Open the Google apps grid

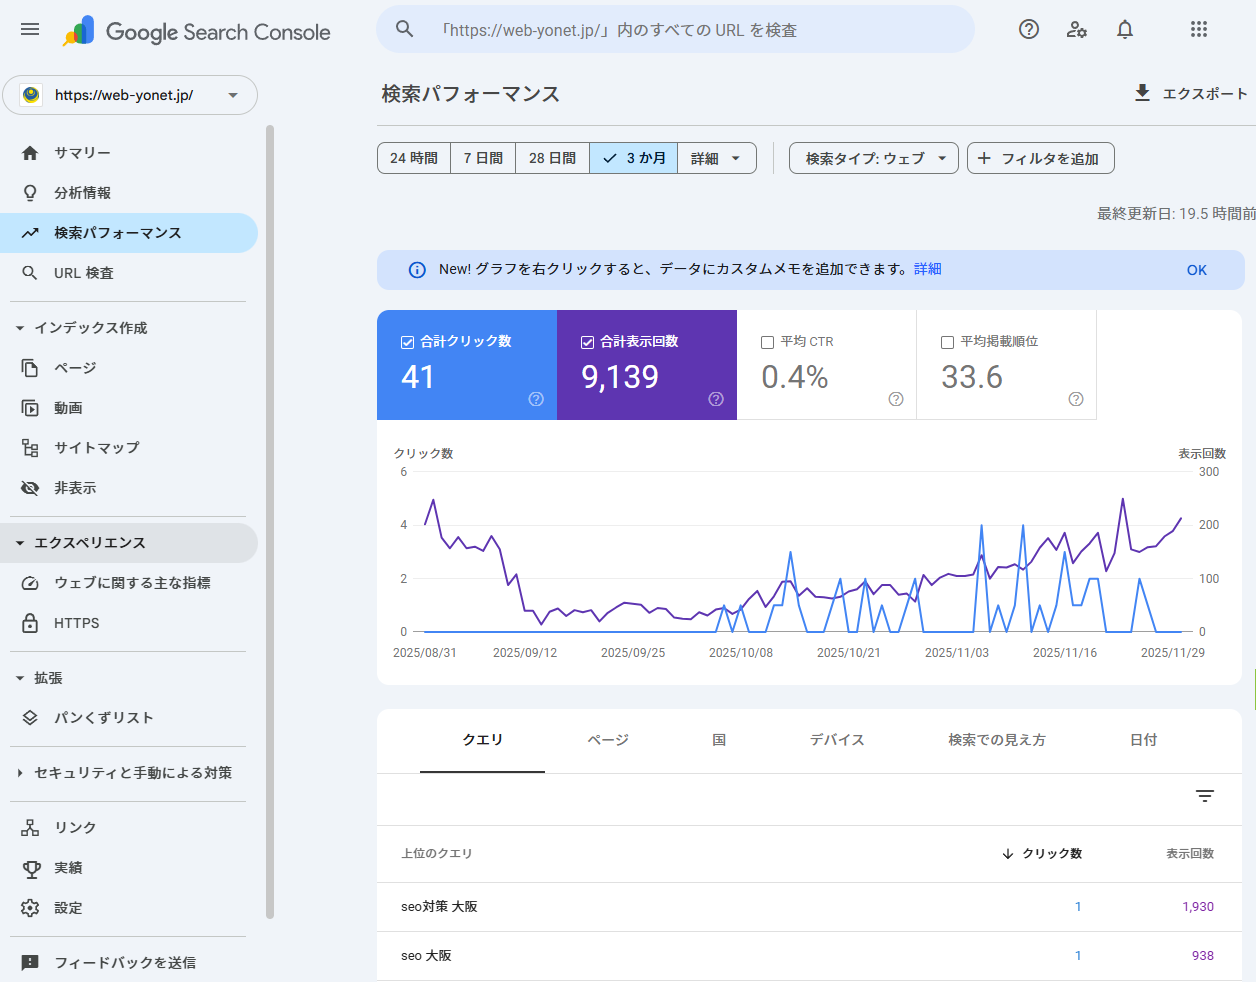[x=1198, y=30]
